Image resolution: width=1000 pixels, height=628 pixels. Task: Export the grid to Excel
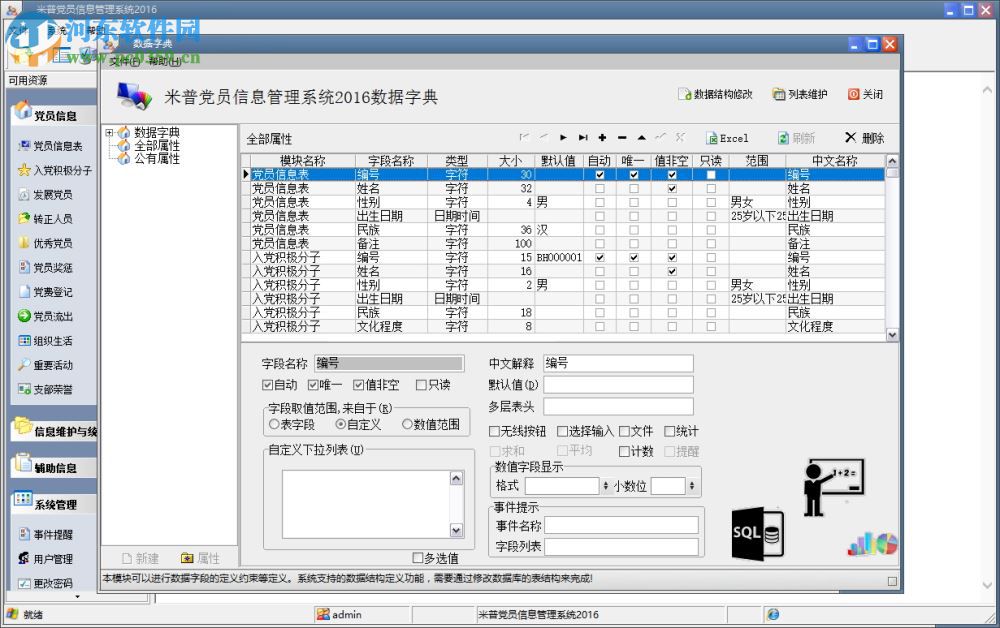click(727, 138)
